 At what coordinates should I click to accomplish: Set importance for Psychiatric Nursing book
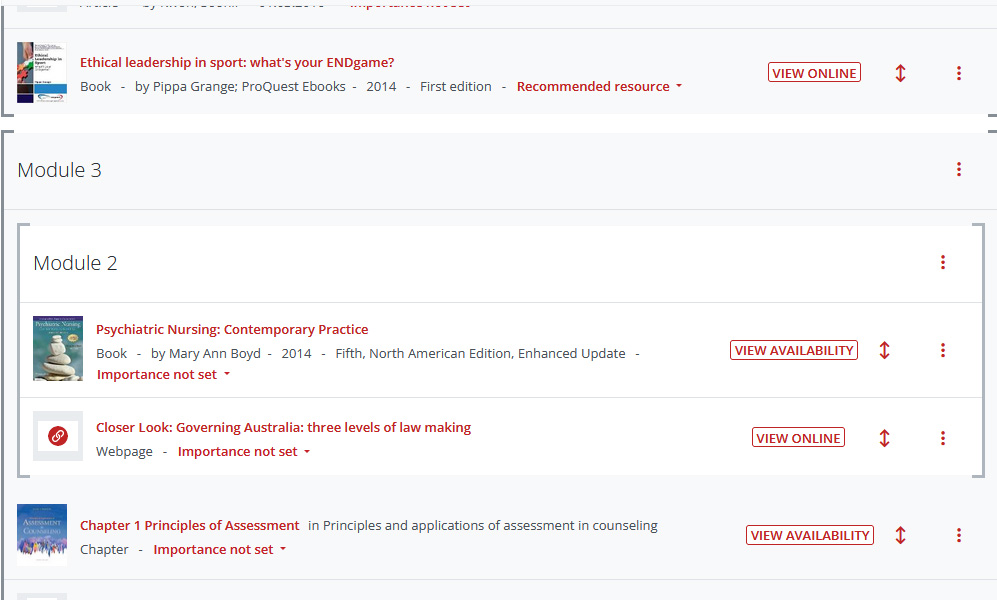[163, 375]
